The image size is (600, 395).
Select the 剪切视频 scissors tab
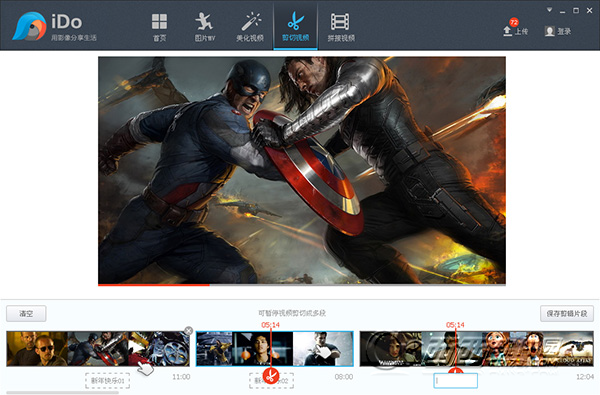295,26
